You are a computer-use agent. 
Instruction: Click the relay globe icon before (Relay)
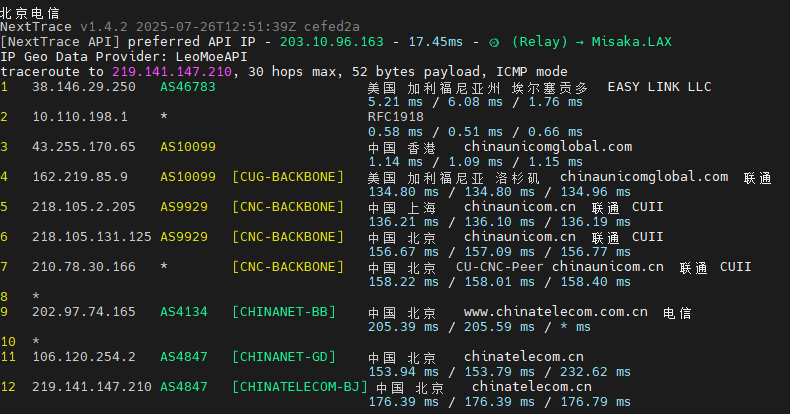(494, 42)
